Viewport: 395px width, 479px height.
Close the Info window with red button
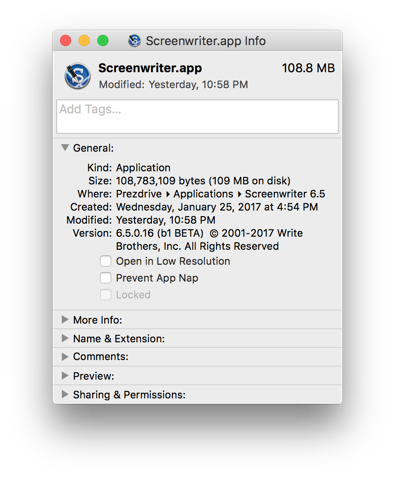[66, 41]
